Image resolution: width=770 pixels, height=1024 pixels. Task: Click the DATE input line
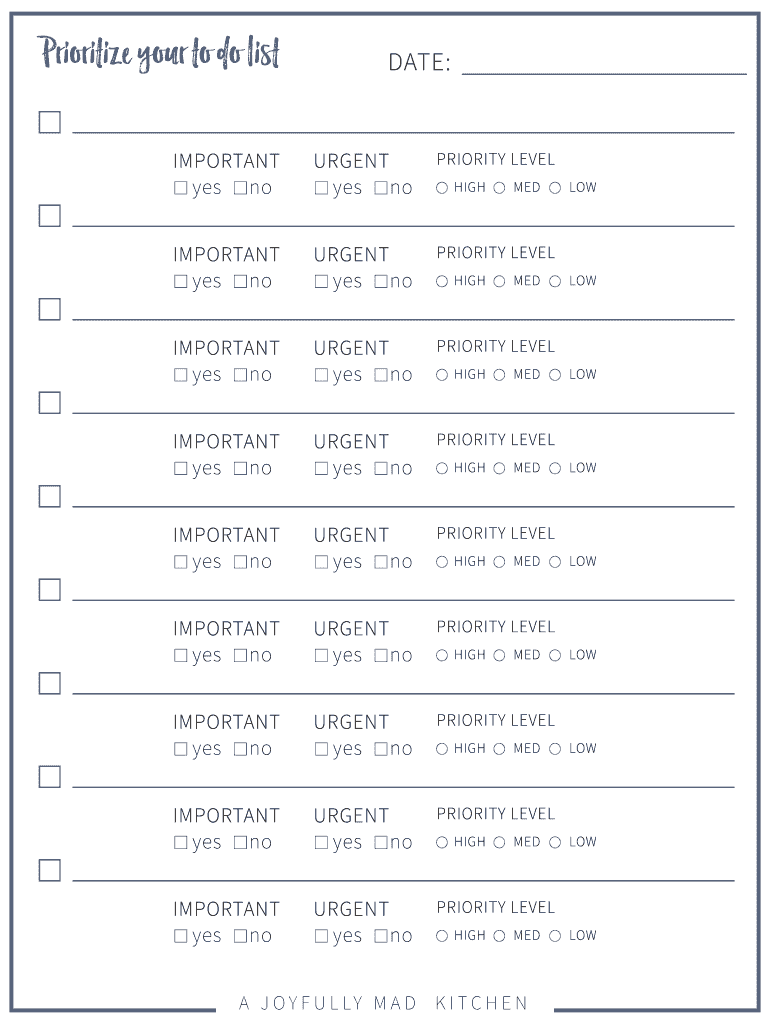603,64
